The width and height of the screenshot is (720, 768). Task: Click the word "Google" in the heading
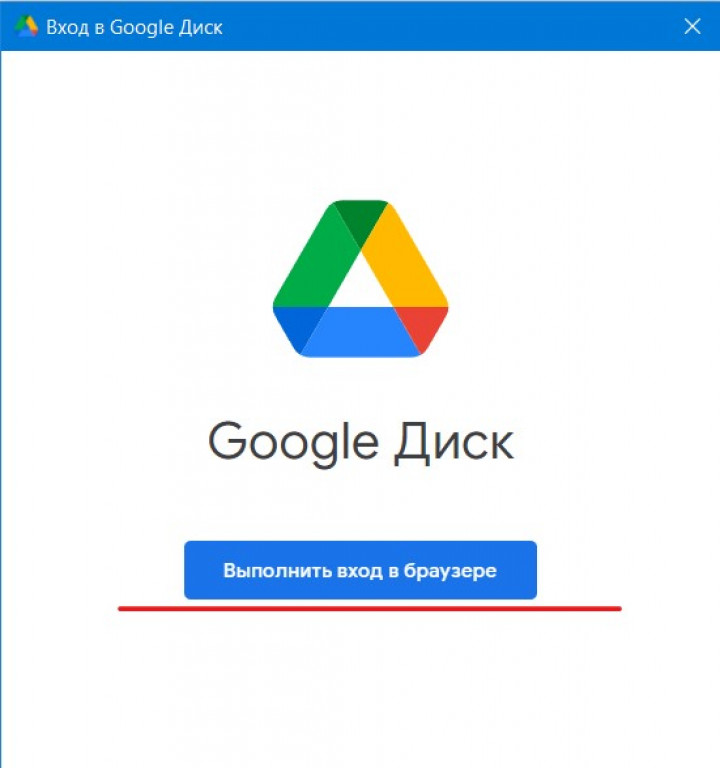pos(293,442)
